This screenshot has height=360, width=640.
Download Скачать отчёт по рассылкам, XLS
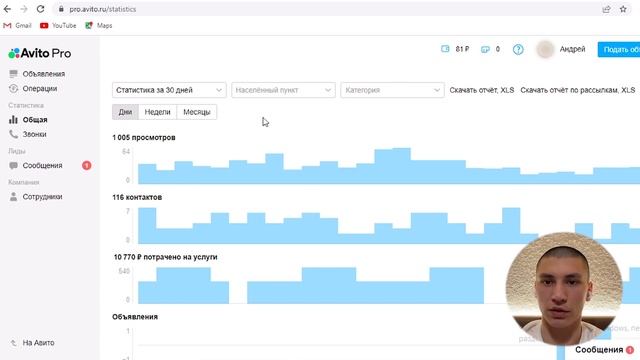point(578,90)
